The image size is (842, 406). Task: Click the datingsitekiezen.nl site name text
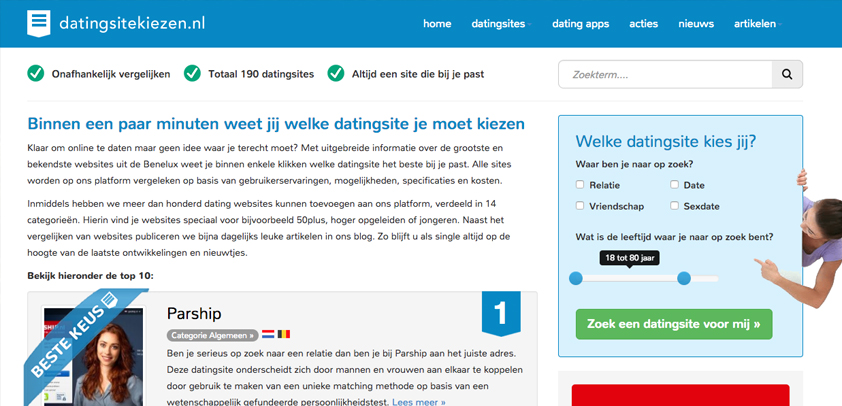tap(132, 24)
